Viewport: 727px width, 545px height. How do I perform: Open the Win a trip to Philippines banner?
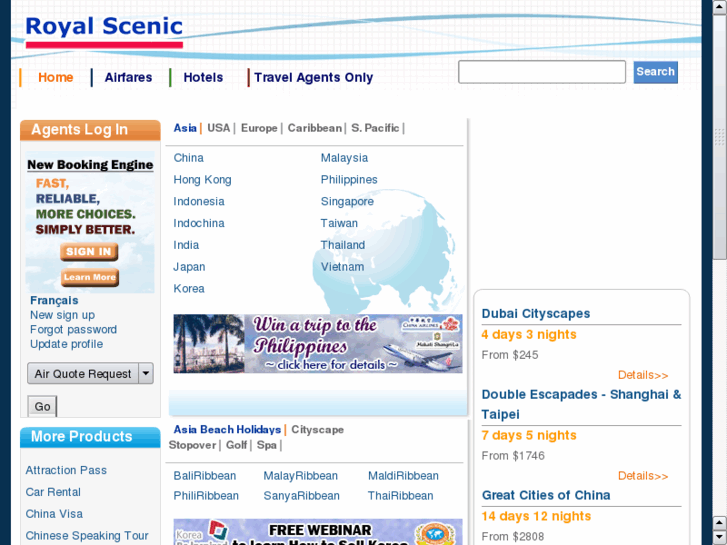click(318, 344)
